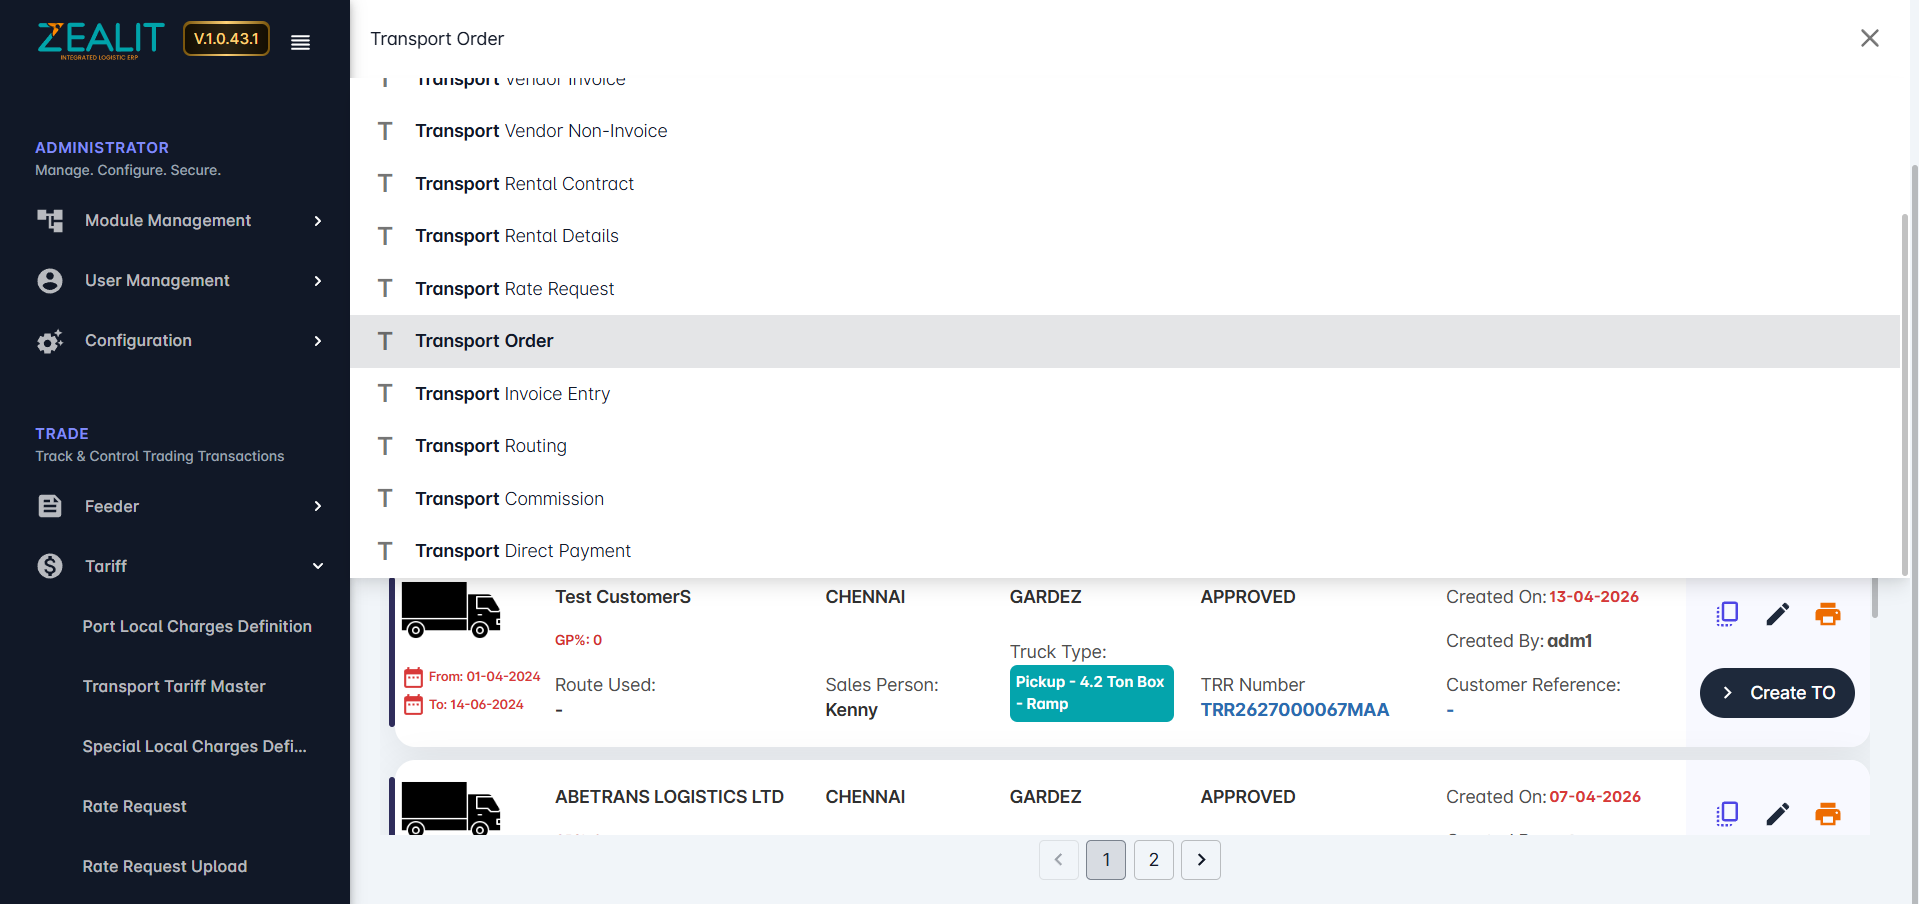Expand the User Management section
This screenshot has width=1919, height=904.
click(x=180, y=281)
